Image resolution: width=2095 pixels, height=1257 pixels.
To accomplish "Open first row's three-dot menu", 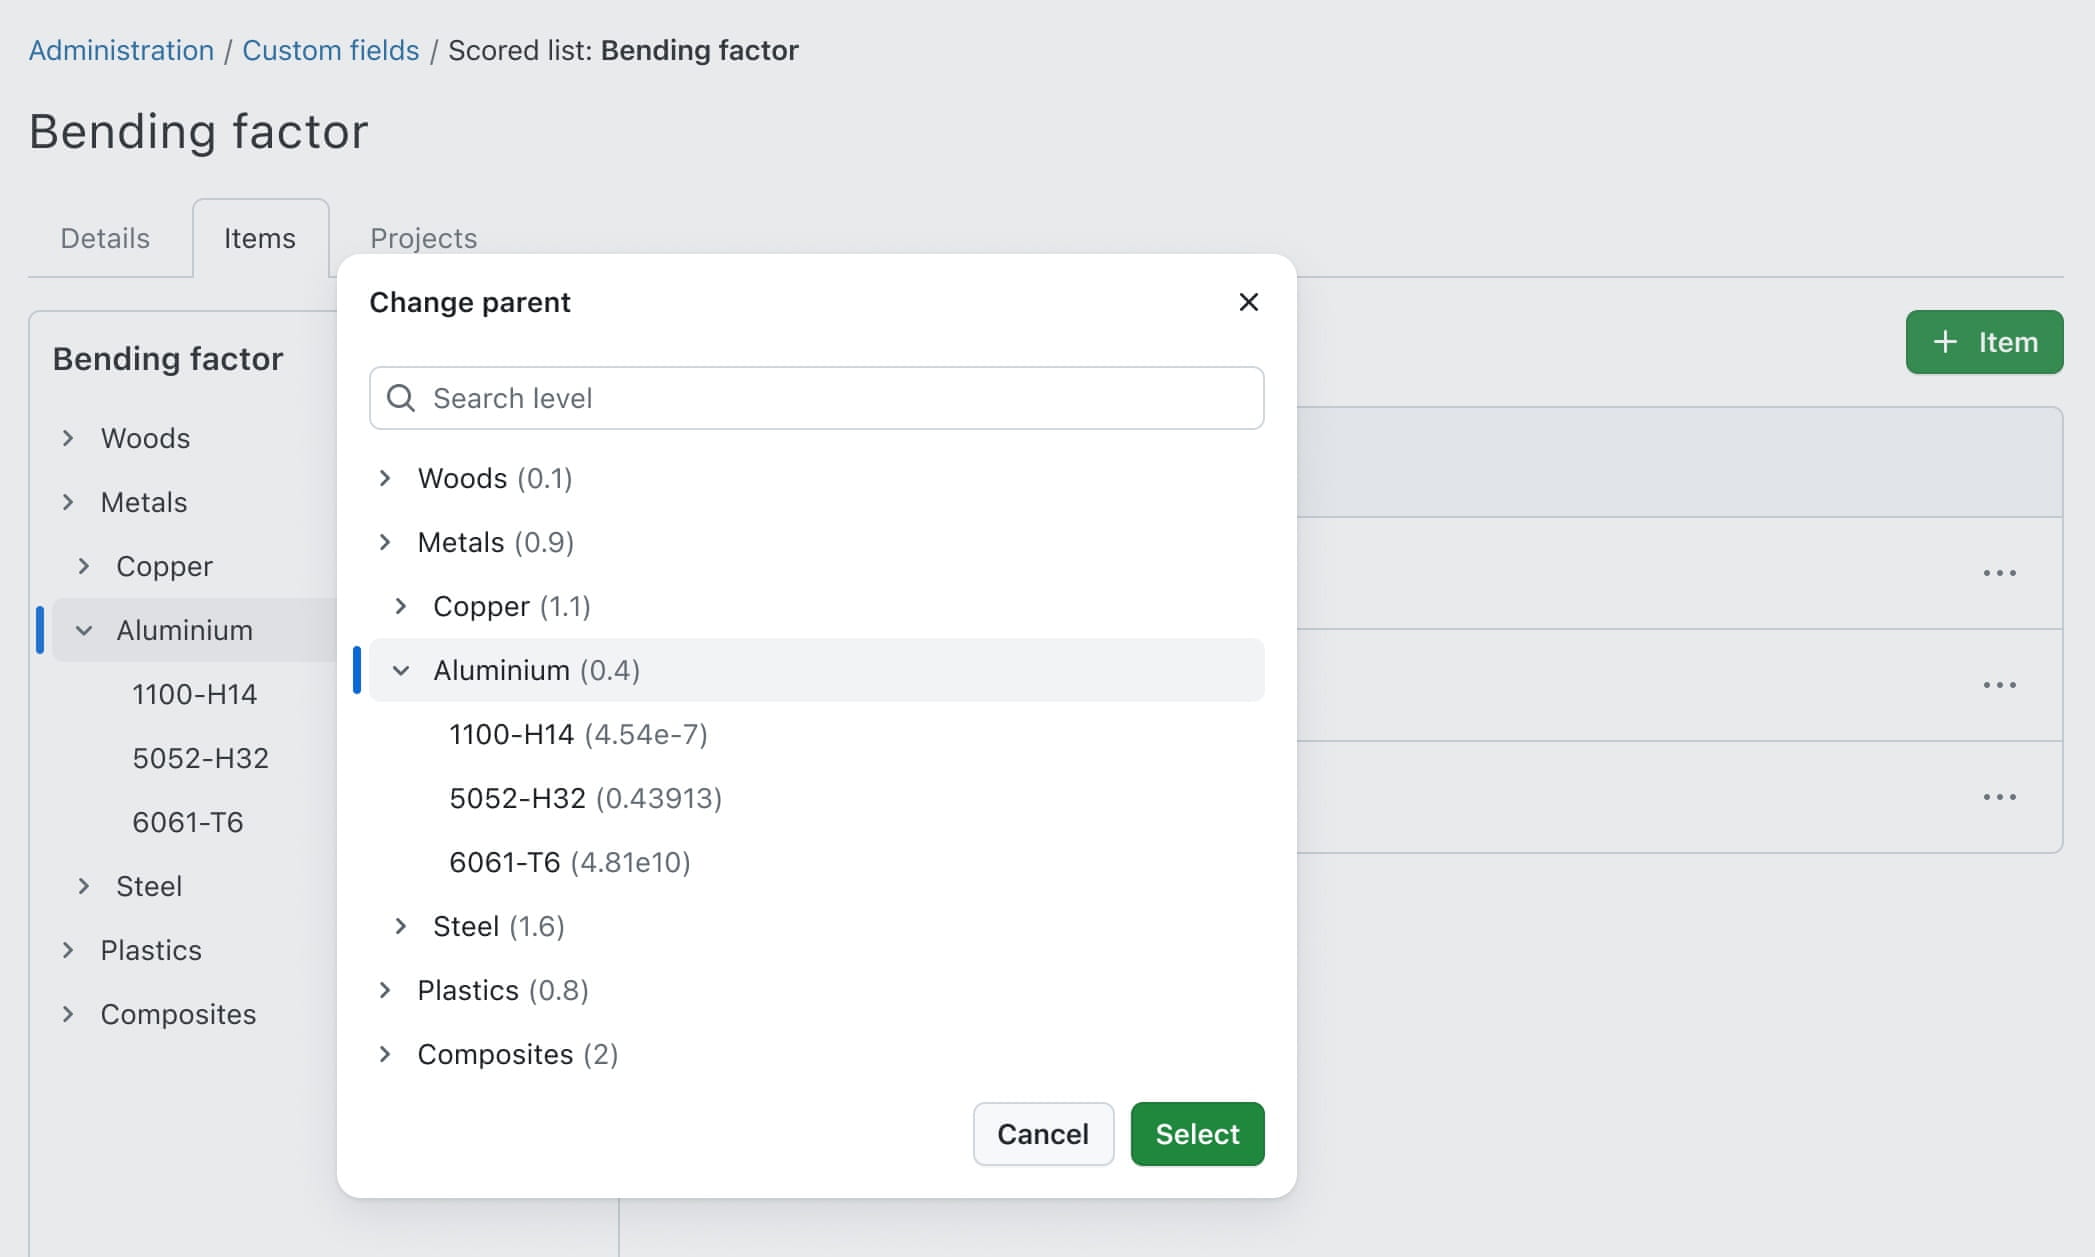I will [x=1999, y=573].
